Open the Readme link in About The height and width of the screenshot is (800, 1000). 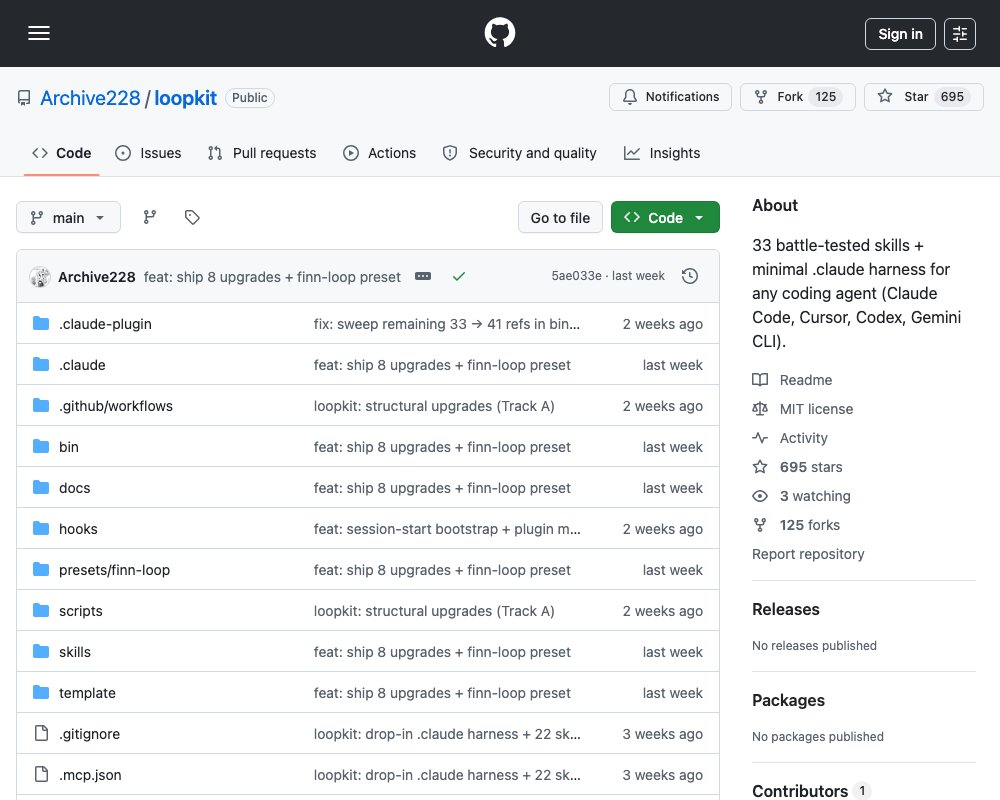792,380
